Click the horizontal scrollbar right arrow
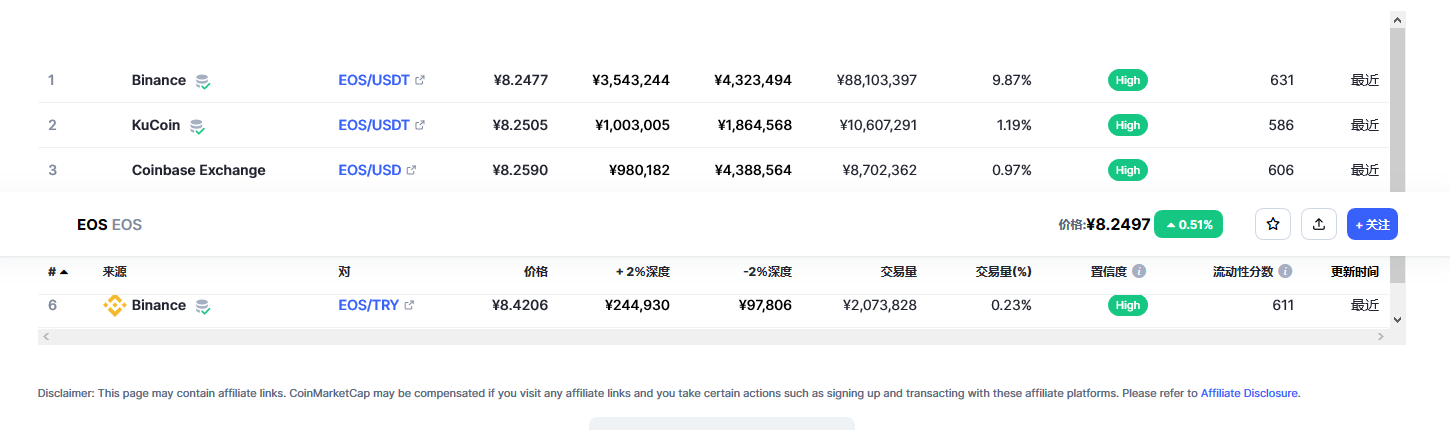Screen dimensions: 1450x430 (x=1381, y=337)
